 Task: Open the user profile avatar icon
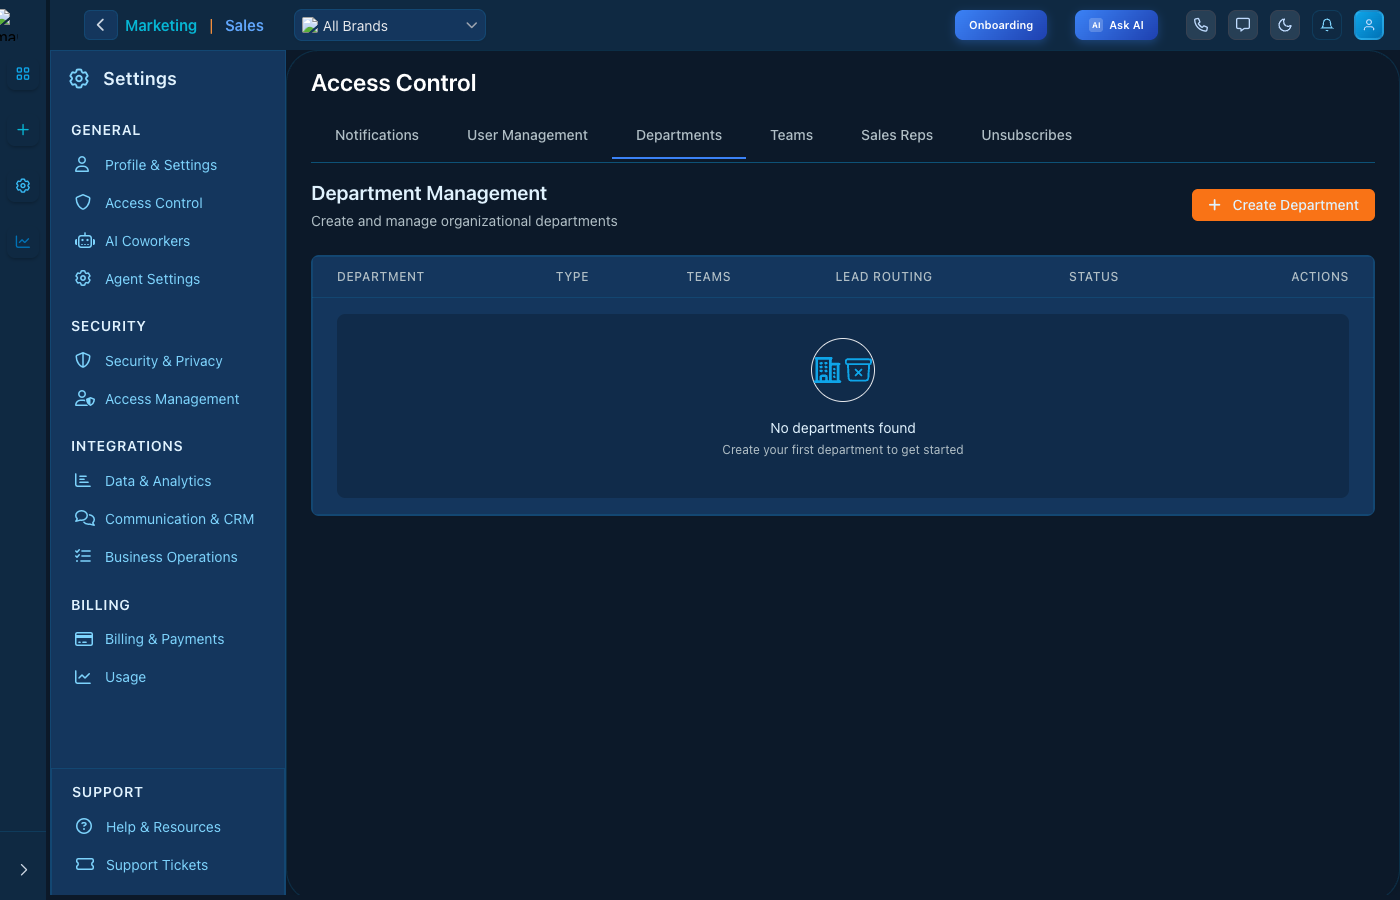pyautogui.click(x=1369, y=25)
